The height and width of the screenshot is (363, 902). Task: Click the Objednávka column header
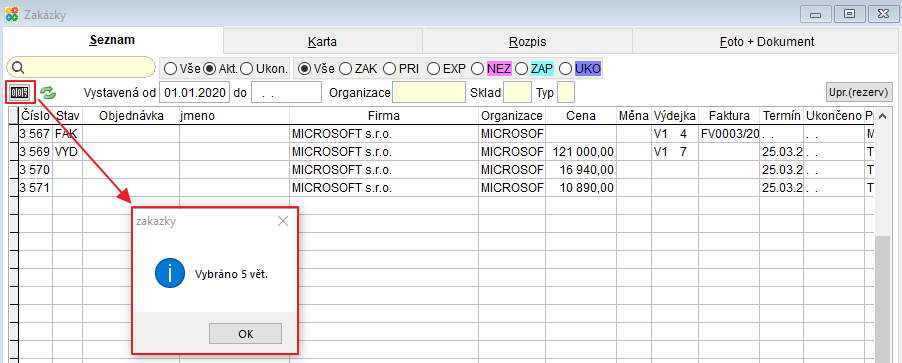point(131,116)
